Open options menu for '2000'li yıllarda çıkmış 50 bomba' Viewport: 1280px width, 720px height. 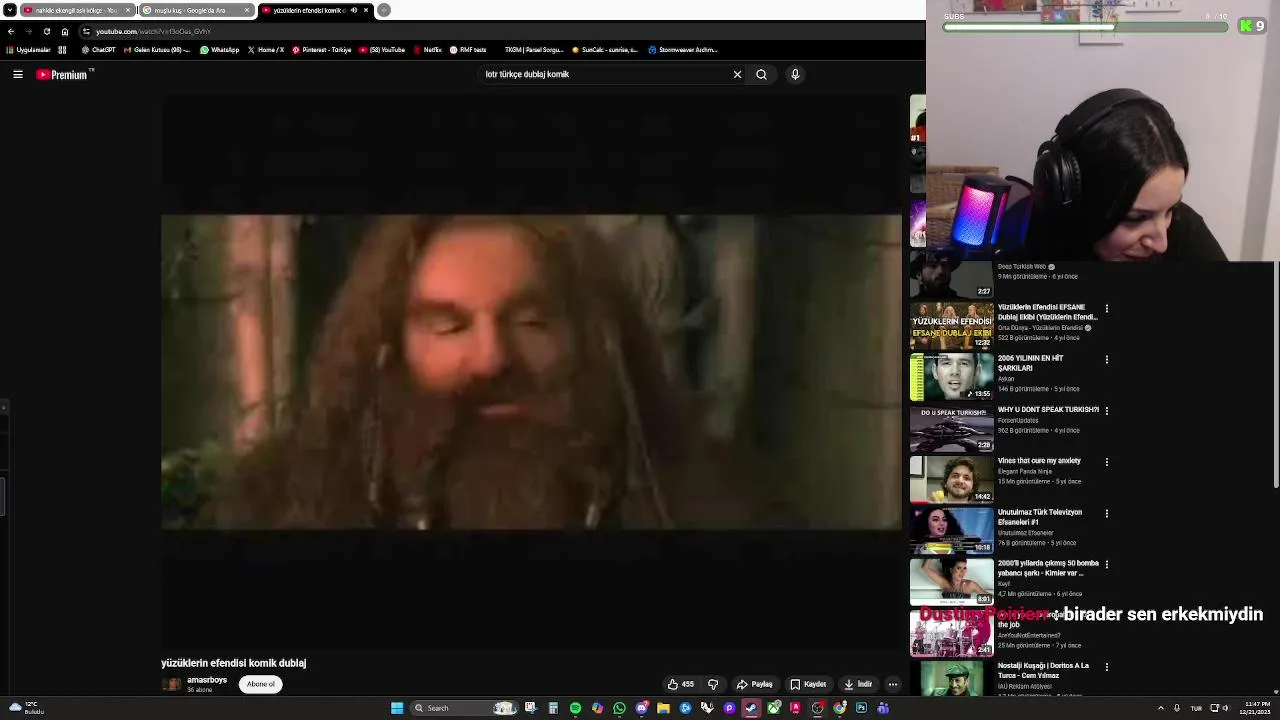coord(1107,564)
